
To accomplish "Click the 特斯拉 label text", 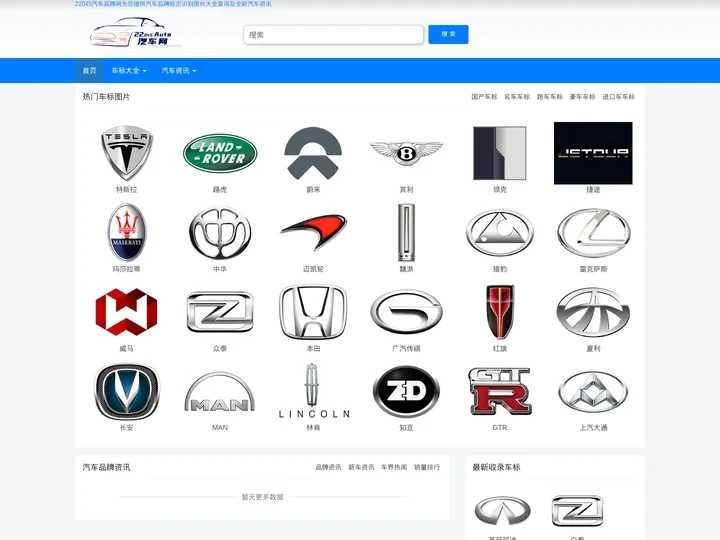I will (x=127, y=189).
